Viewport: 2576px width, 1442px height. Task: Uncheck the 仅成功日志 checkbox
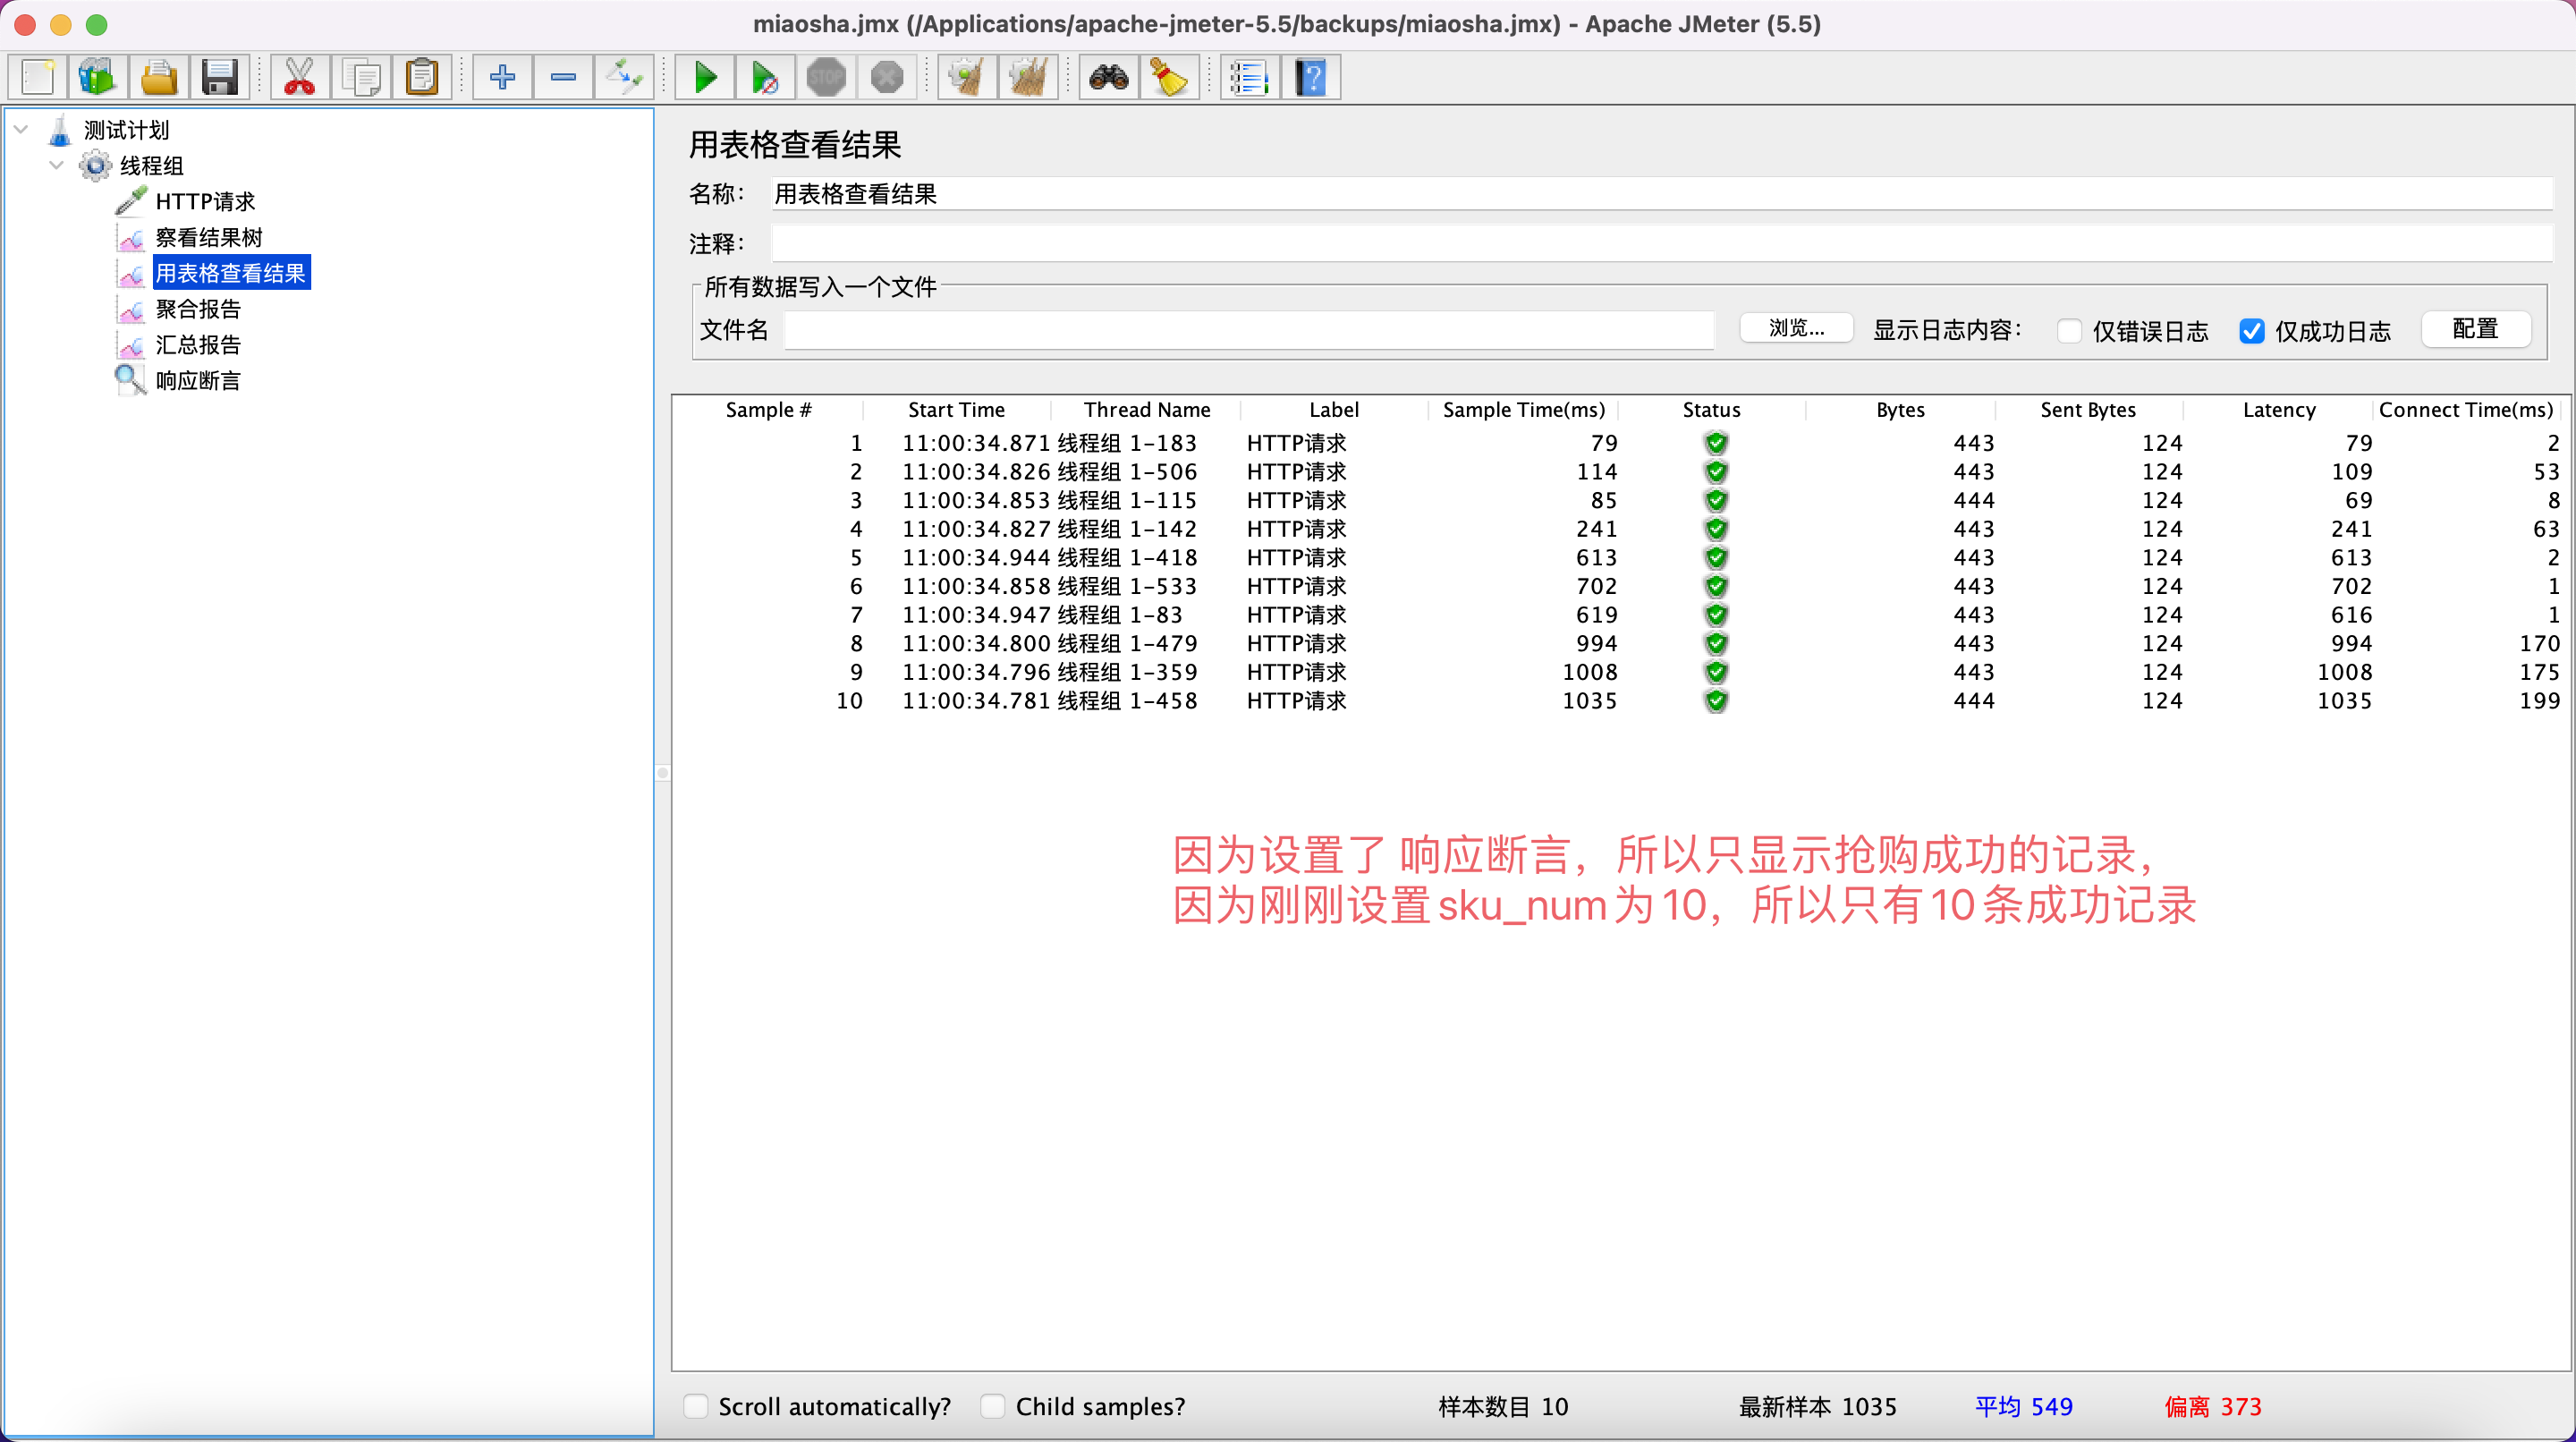[x=2251, y=331]
